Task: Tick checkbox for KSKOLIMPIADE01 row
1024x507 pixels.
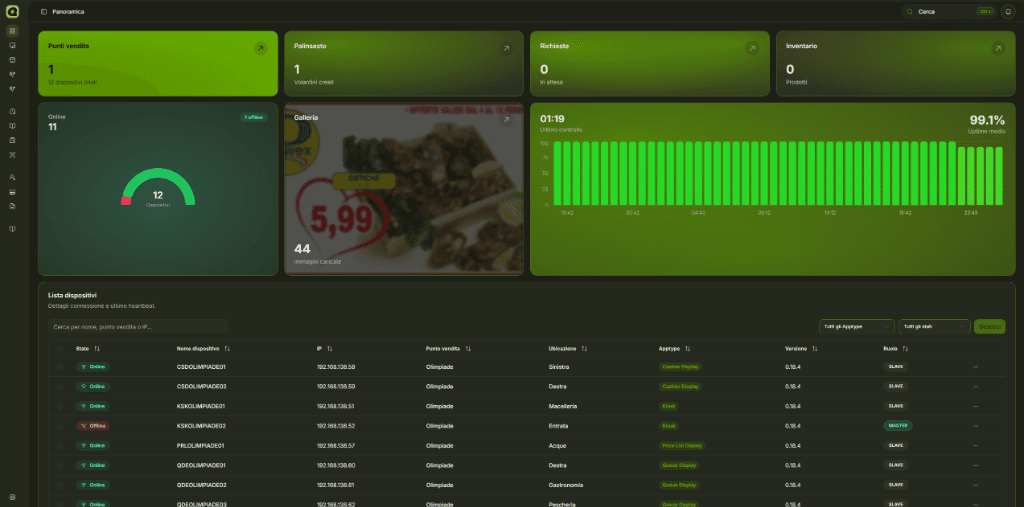Action: point(59,406)
